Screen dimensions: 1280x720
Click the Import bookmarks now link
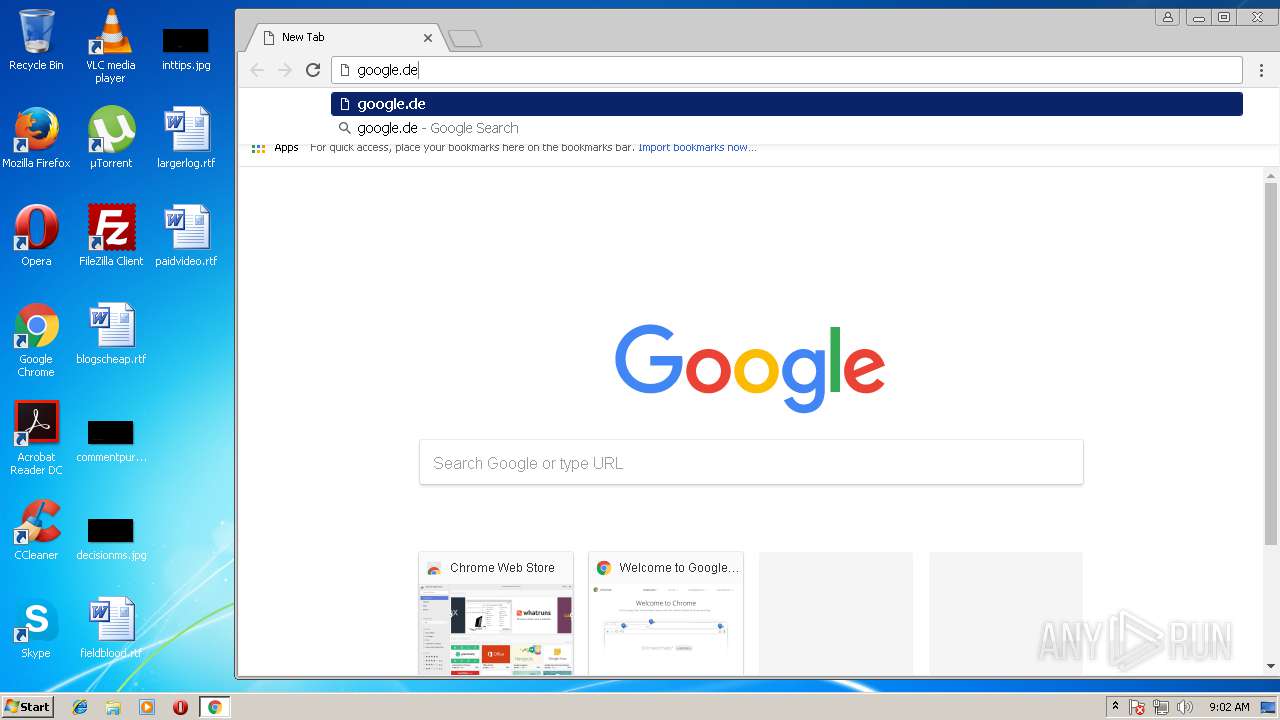(697, 148)
